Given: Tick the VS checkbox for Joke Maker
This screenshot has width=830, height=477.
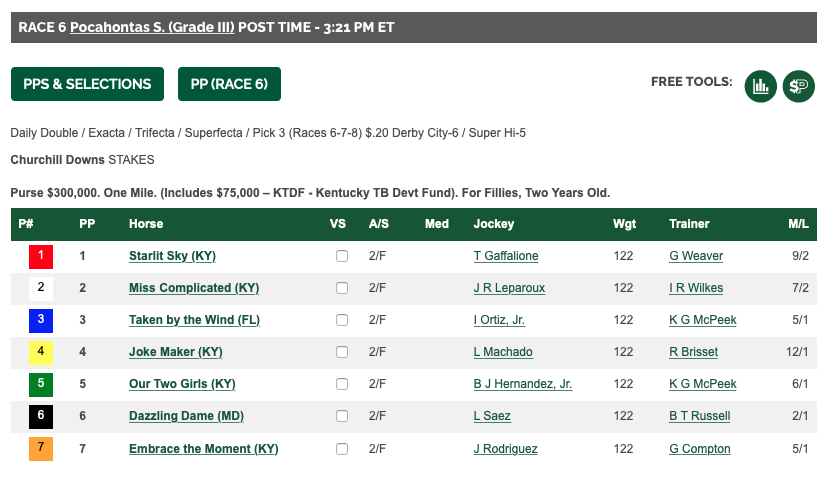Looking at the screenshot, I should pyautogui.click(x=342, y=352).
